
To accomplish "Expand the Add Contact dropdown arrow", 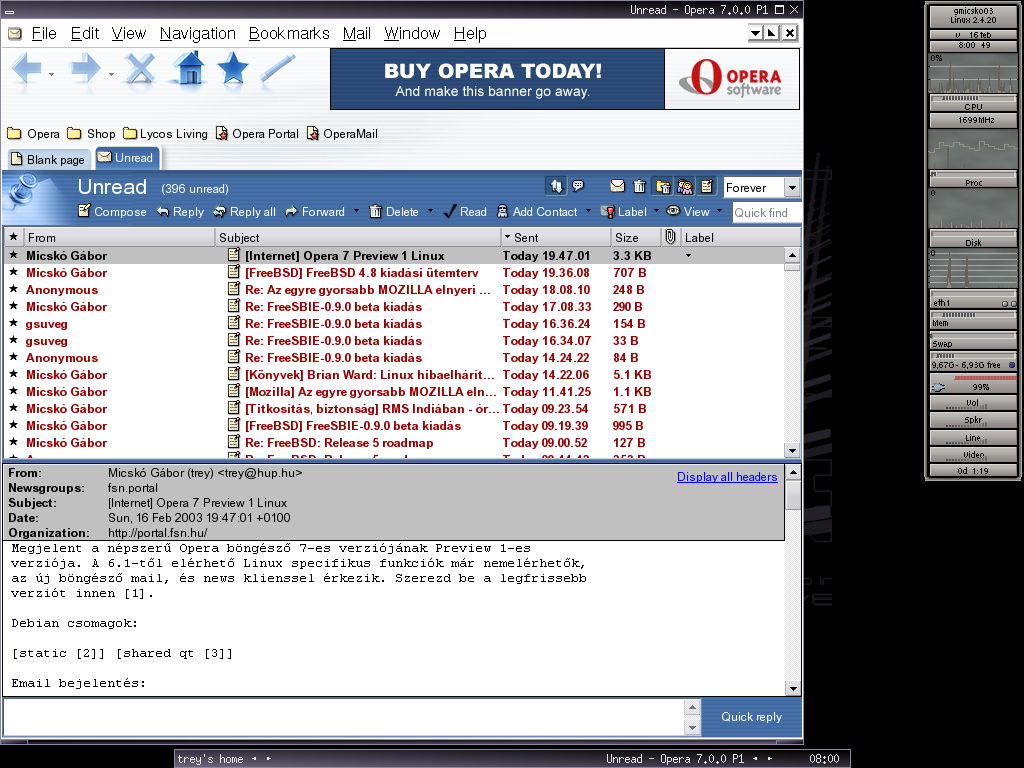I will coord(588,211).
